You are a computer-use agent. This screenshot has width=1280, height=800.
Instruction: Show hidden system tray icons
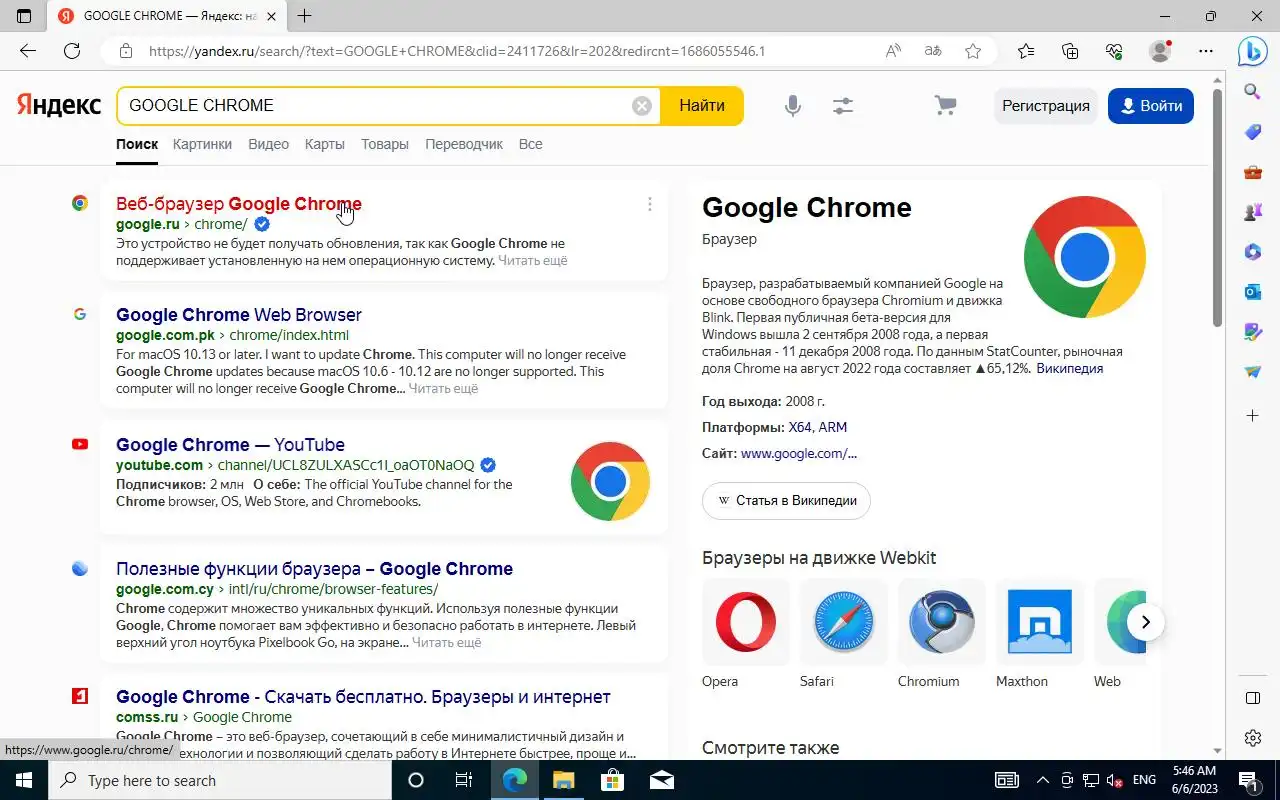tap(1042, 780)
